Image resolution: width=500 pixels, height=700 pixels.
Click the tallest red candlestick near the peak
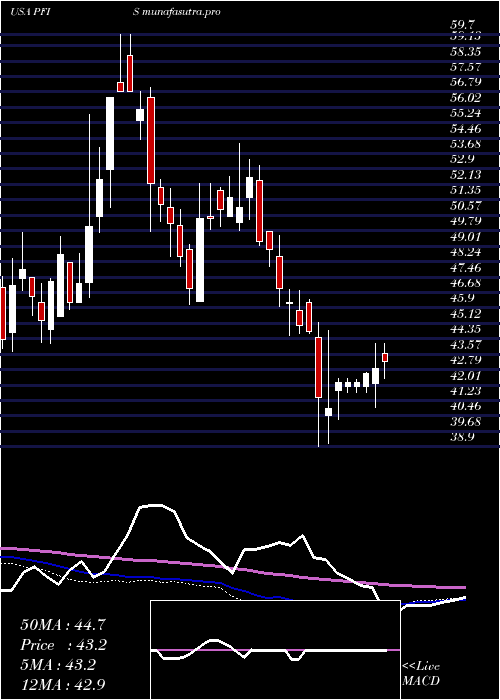151,140
